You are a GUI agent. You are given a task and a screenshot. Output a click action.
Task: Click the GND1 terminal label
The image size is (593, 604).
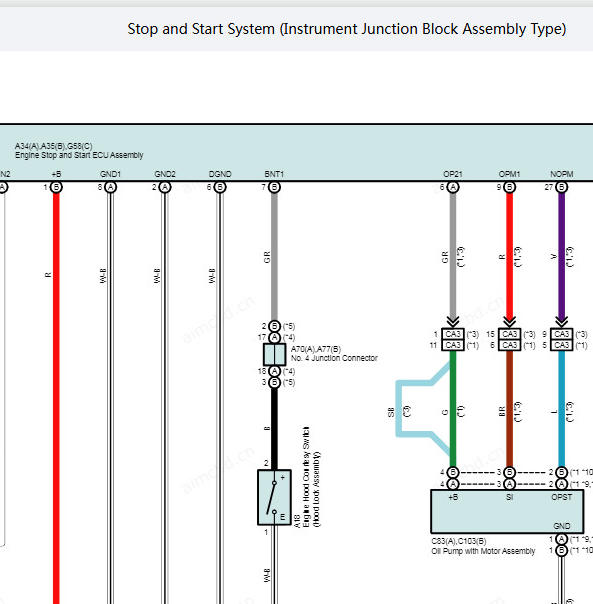pyautogui.click(x=111, y=174)
